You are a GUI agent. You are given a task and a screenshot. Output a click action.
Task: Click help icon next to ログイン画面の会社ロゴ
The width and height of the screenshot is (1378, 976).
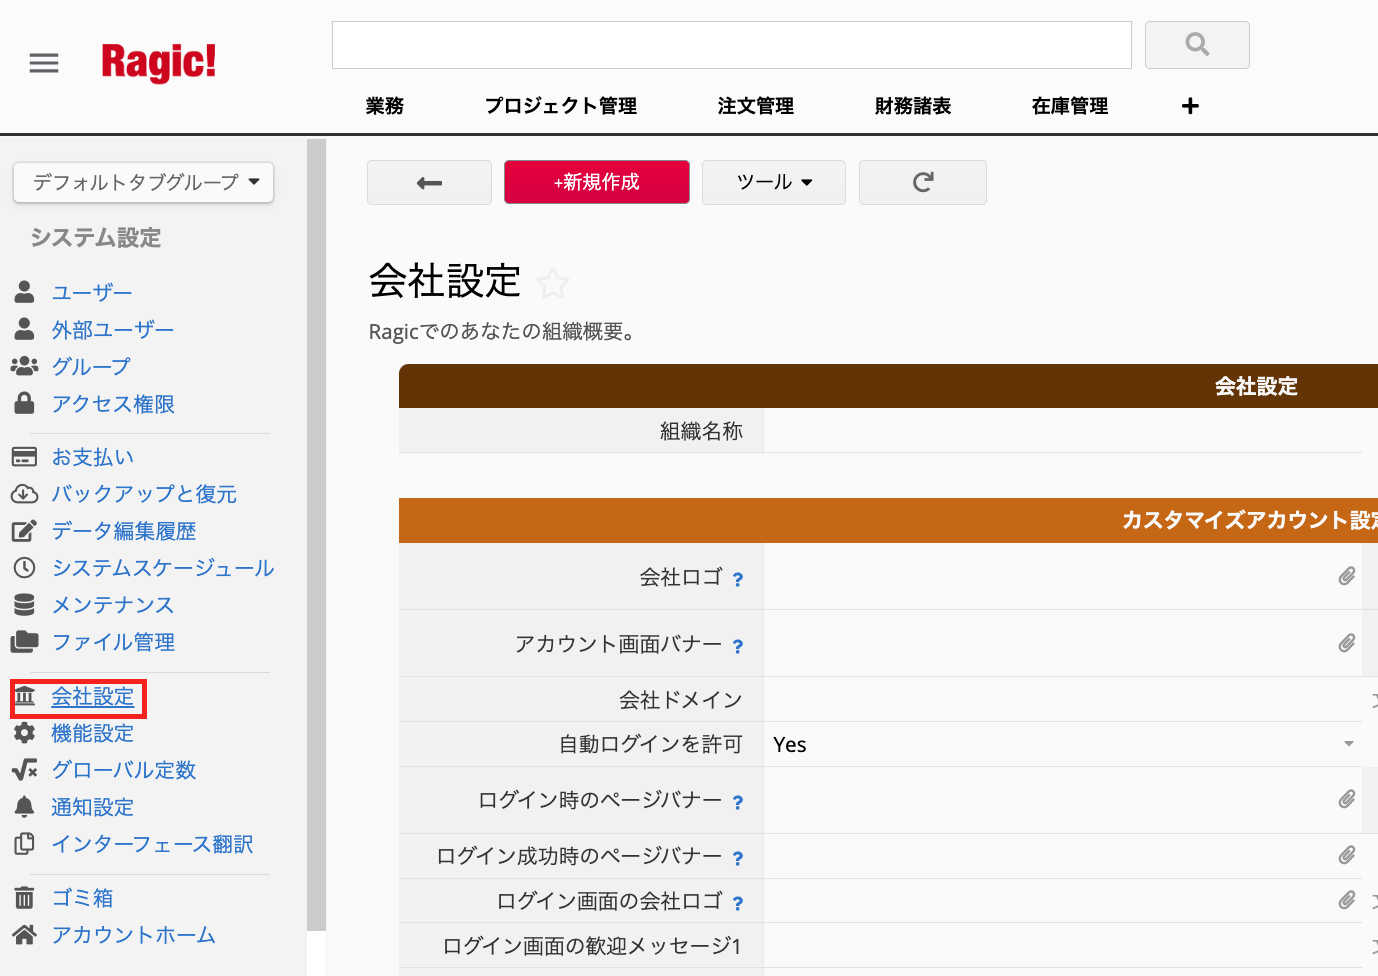tap(738, 903)
